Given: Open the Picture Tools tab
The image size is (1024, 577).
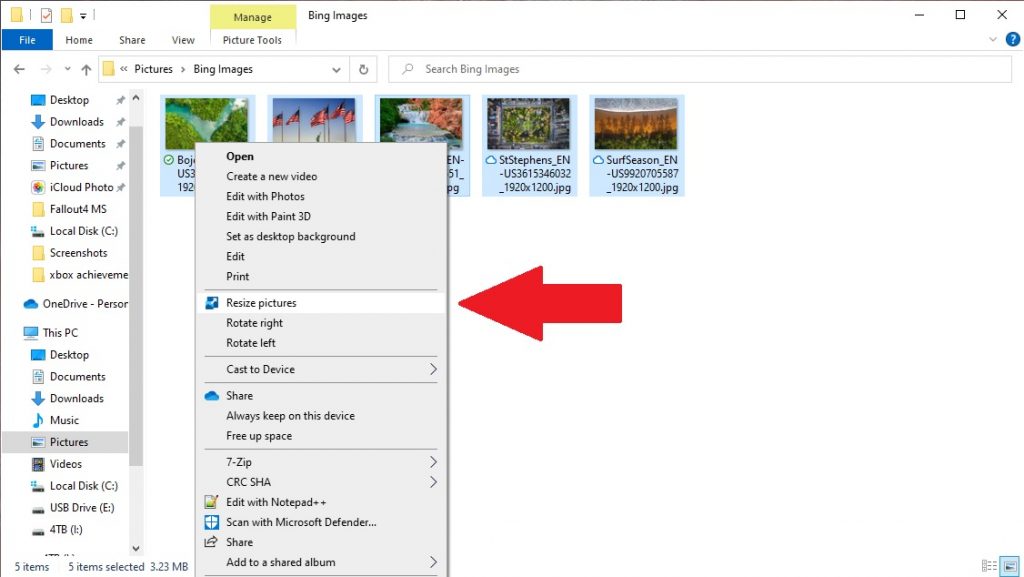Looking at the screenshot, I should tap(252, 40).
